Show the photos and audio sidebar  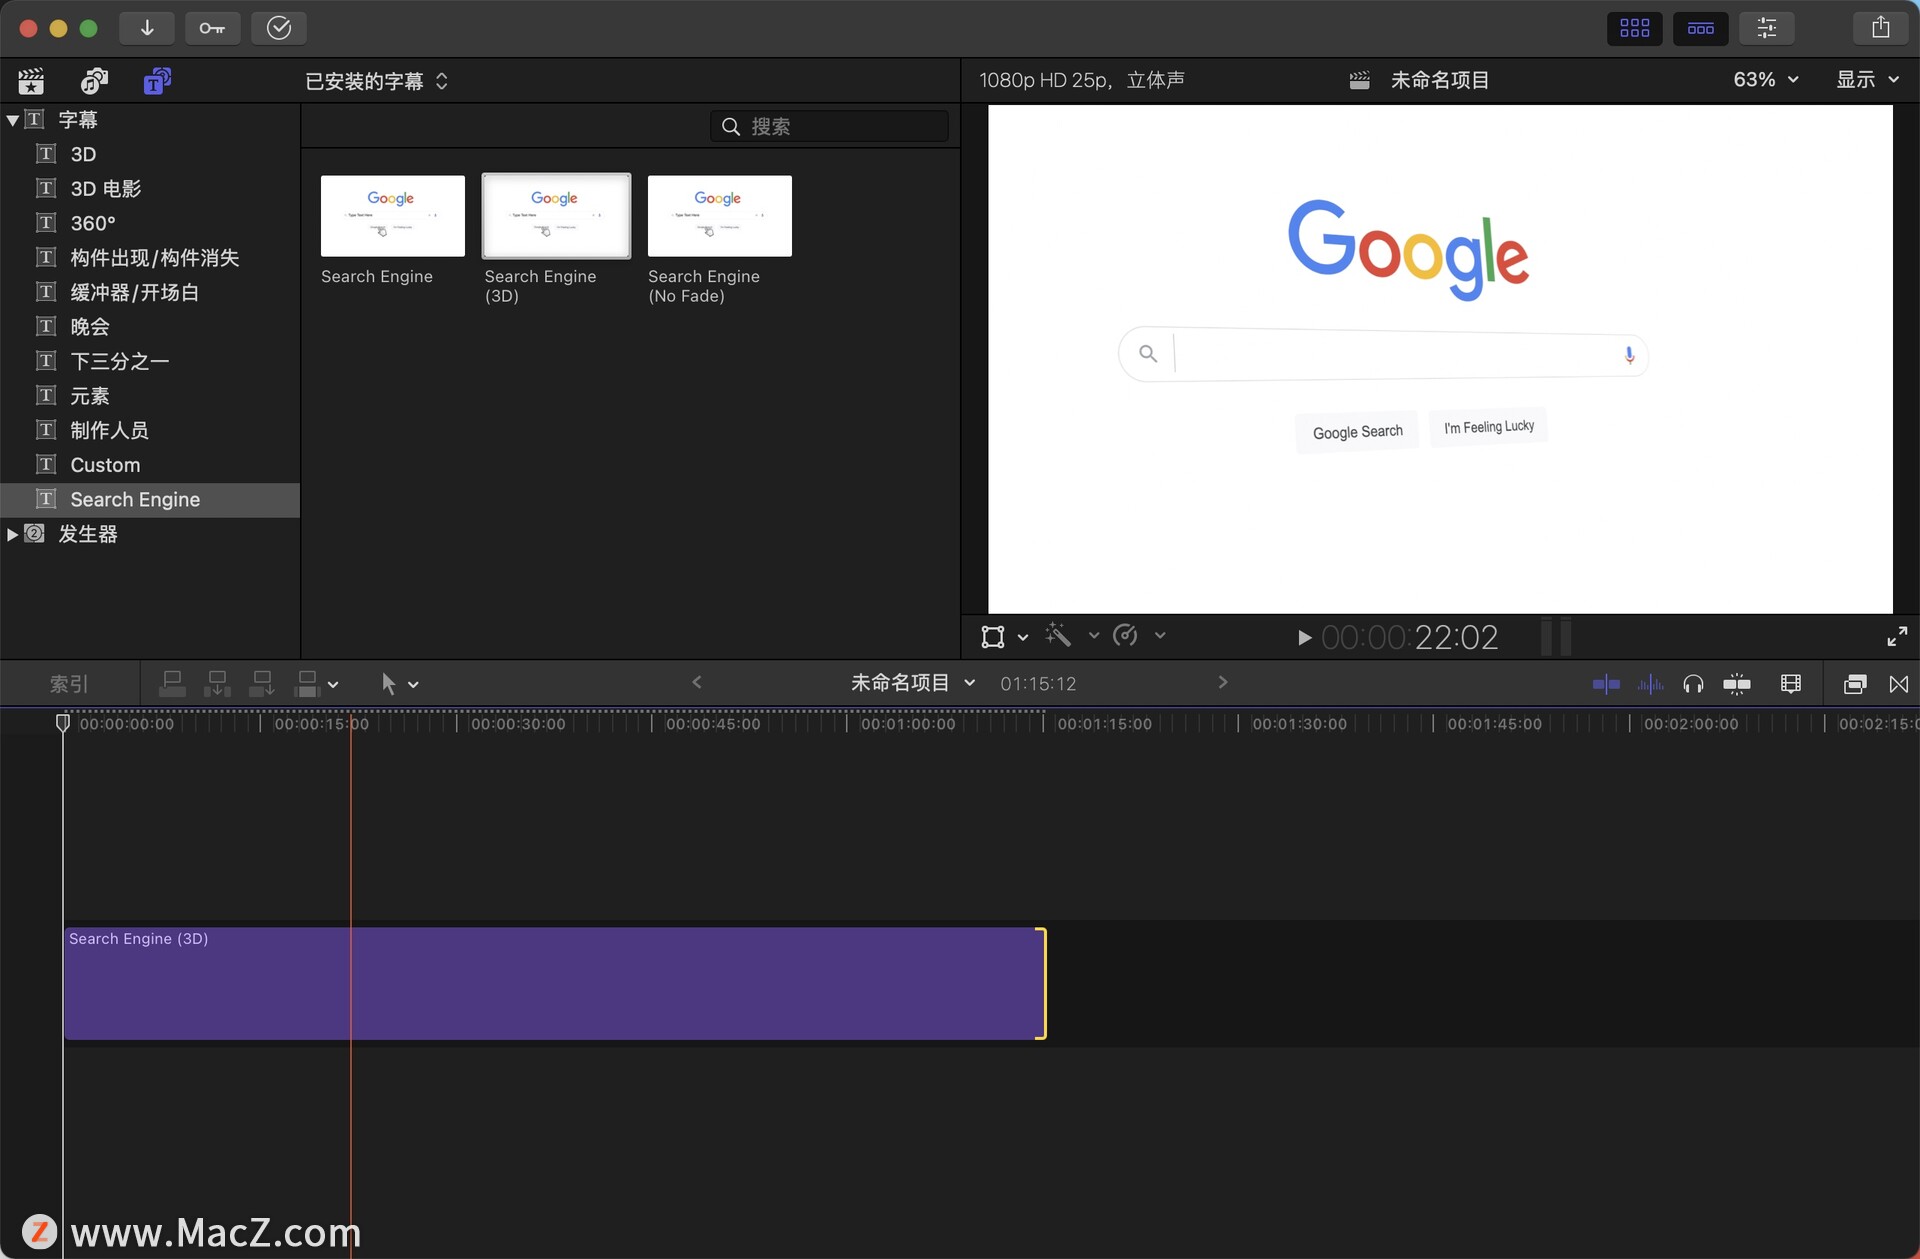click(x=94, y=81)
